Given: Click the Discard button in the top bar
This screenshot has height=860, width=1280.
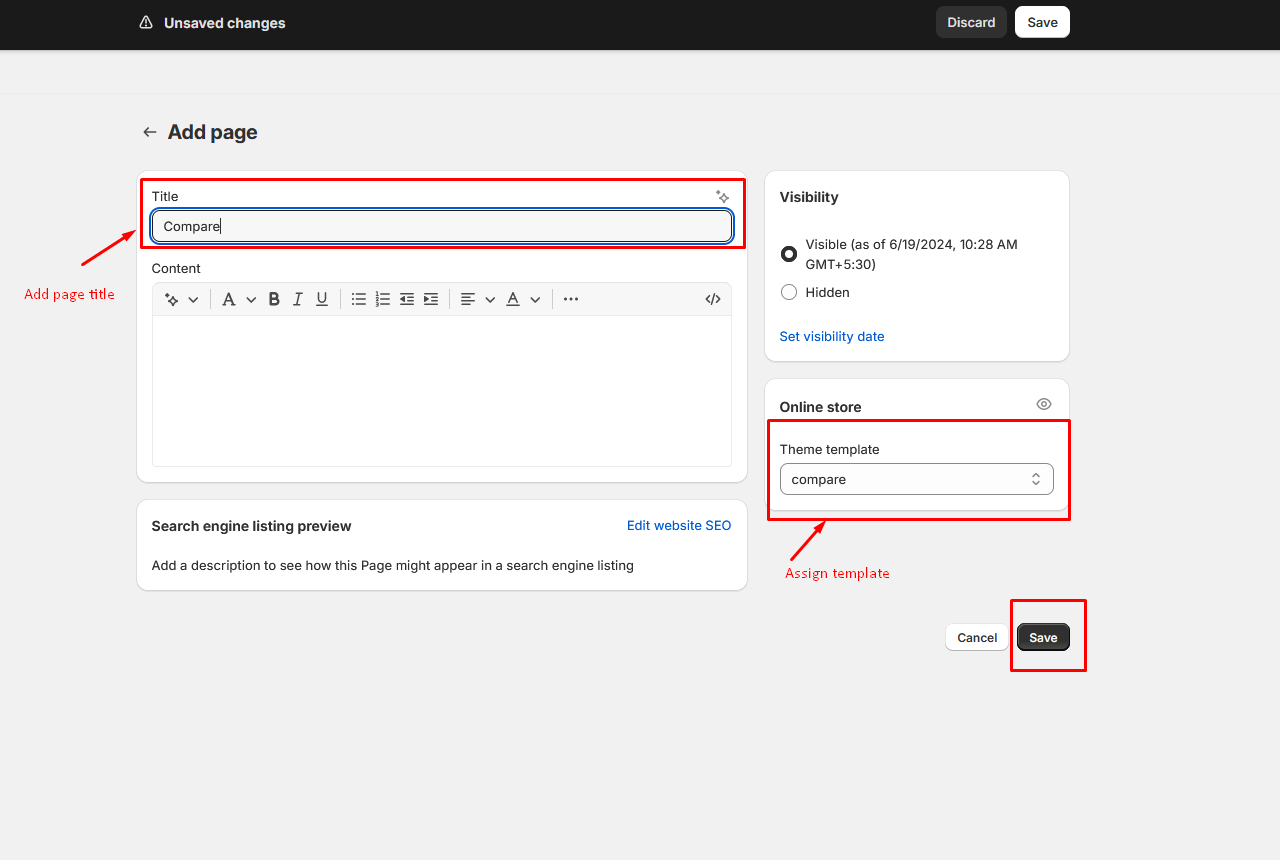Looking at the screenshot, I should pyautogui.click(x=971, y=22).
